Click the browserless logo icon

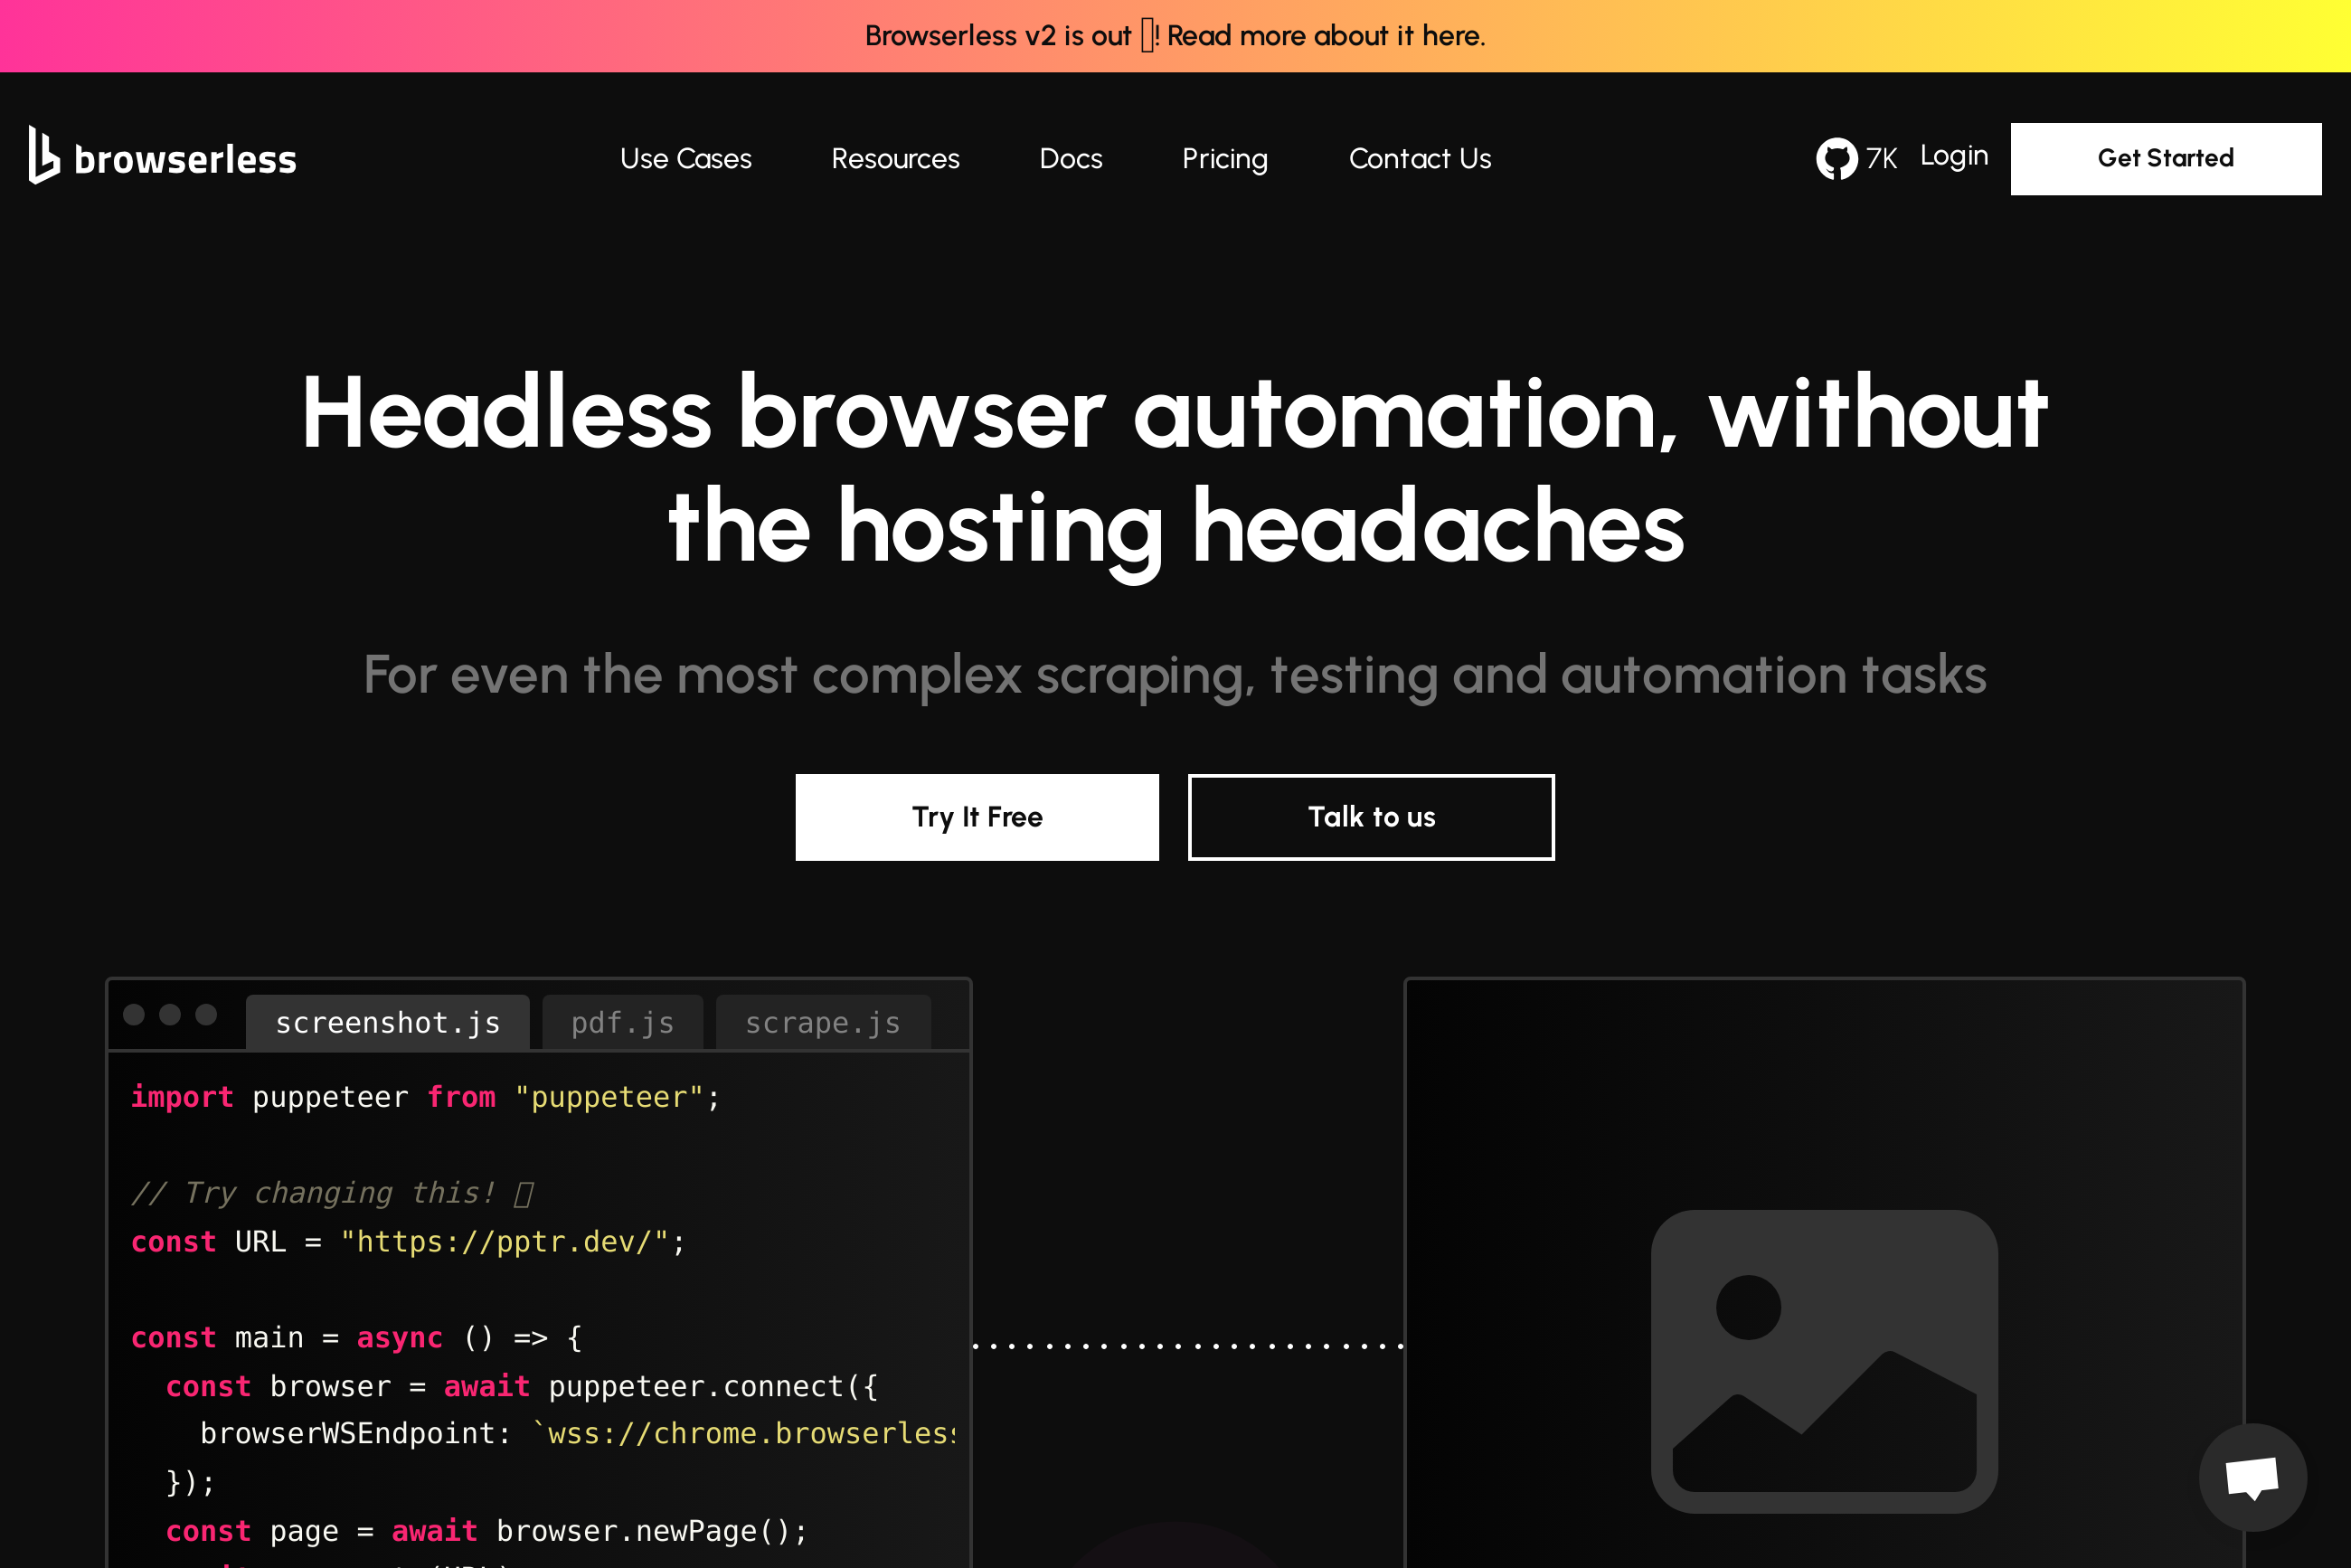pos(44,156)
